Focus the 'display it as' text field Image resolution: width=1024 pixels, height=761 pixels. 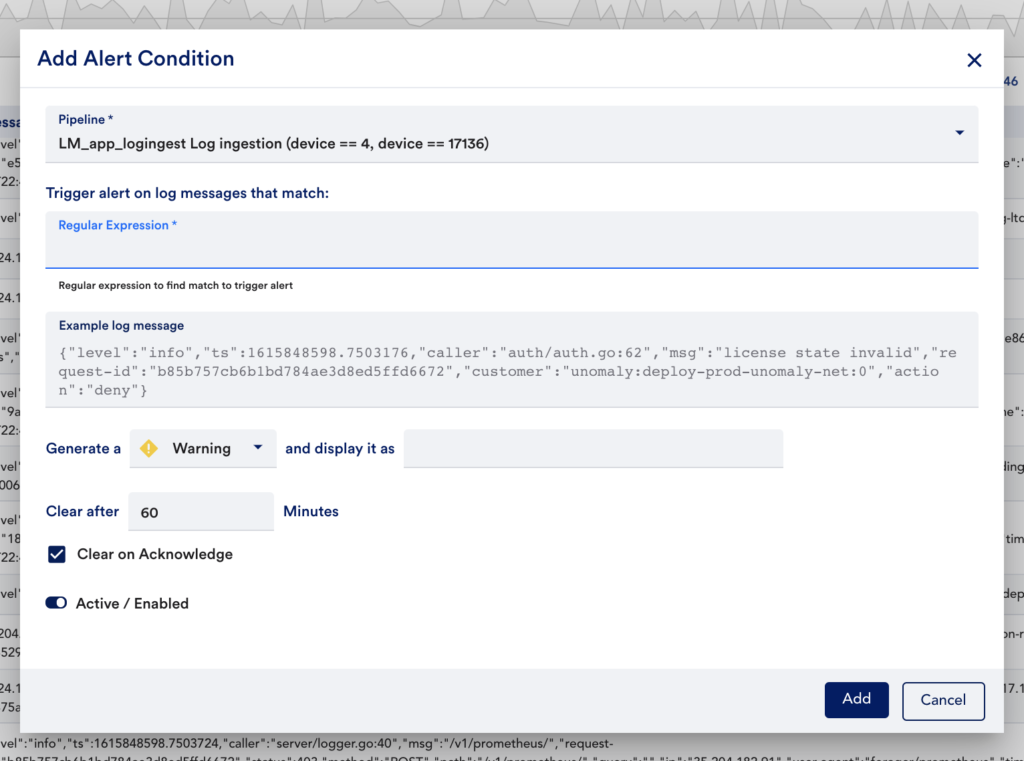593,448
